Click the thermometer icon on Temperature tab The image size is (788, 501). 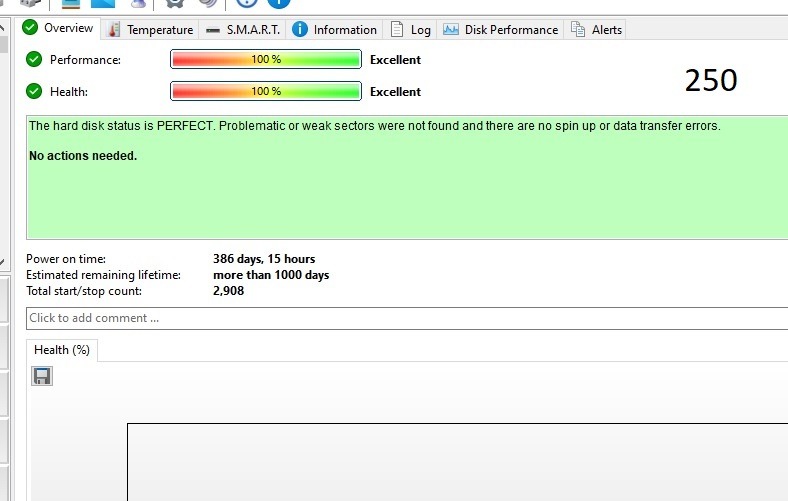[114, 29]
